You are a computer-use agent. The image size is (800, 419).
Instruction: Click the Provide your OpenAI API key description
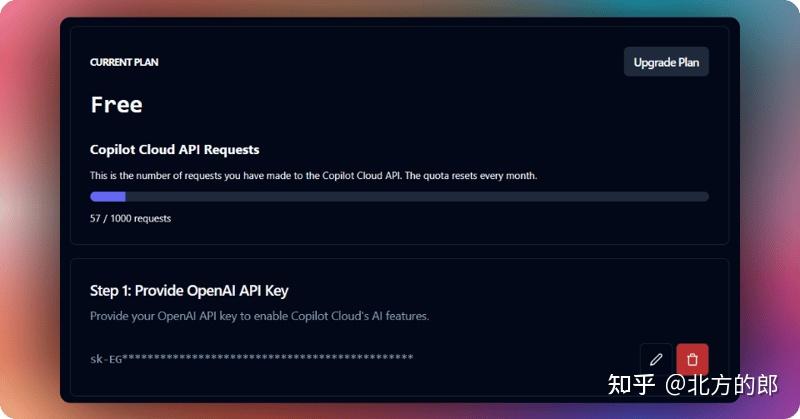point(259,316)
